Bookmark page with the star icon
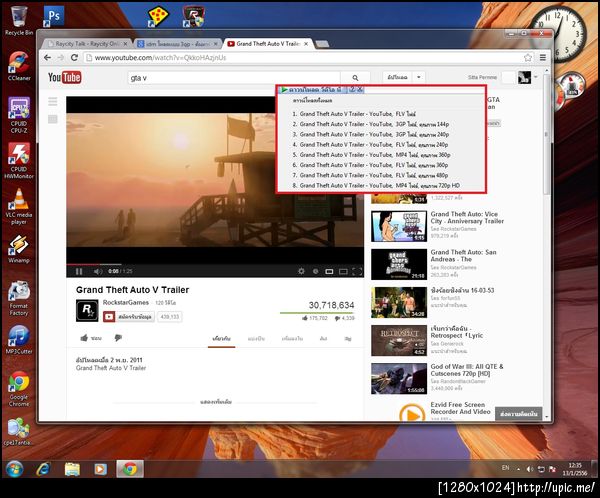 tap(528, 57)
